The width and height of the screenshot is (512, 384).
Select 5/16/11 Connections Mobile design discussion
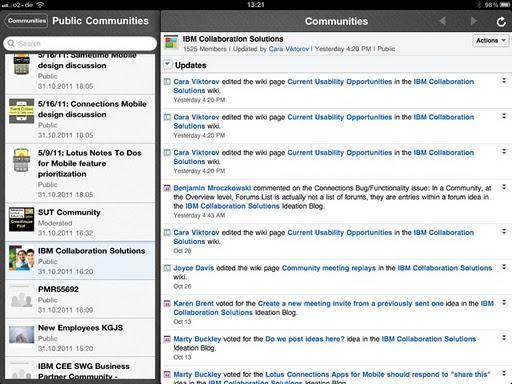click(x=80, y=119)
